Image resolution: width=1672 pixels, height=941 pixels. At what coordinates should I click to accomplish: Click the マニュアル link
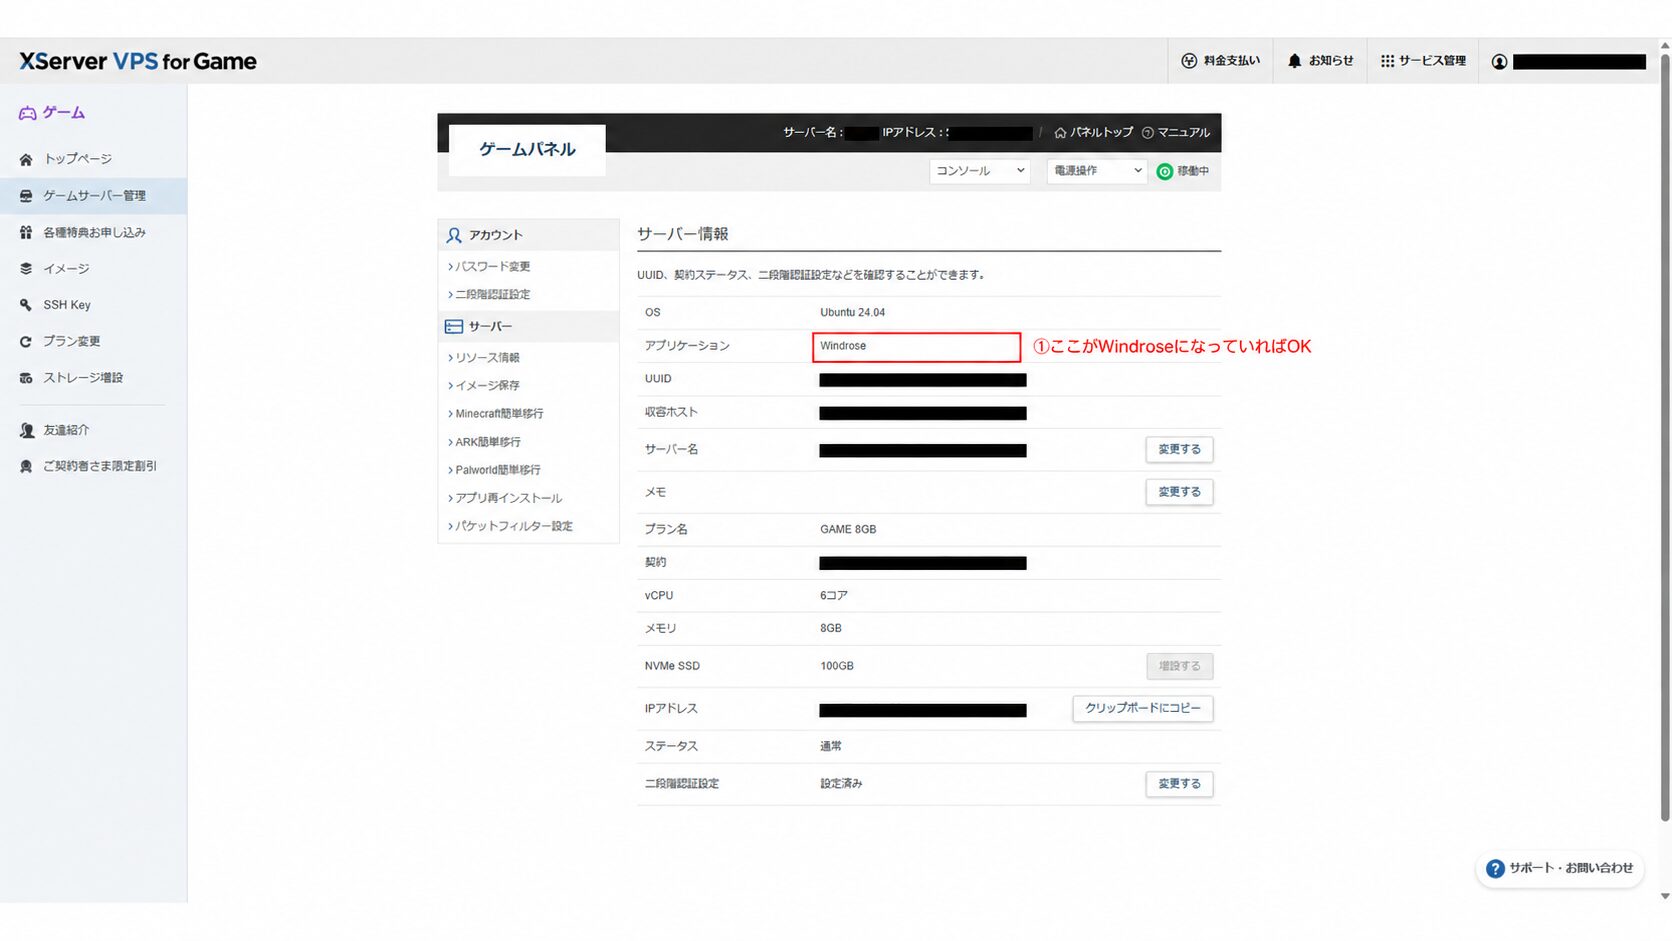[x=1176, y=132]
